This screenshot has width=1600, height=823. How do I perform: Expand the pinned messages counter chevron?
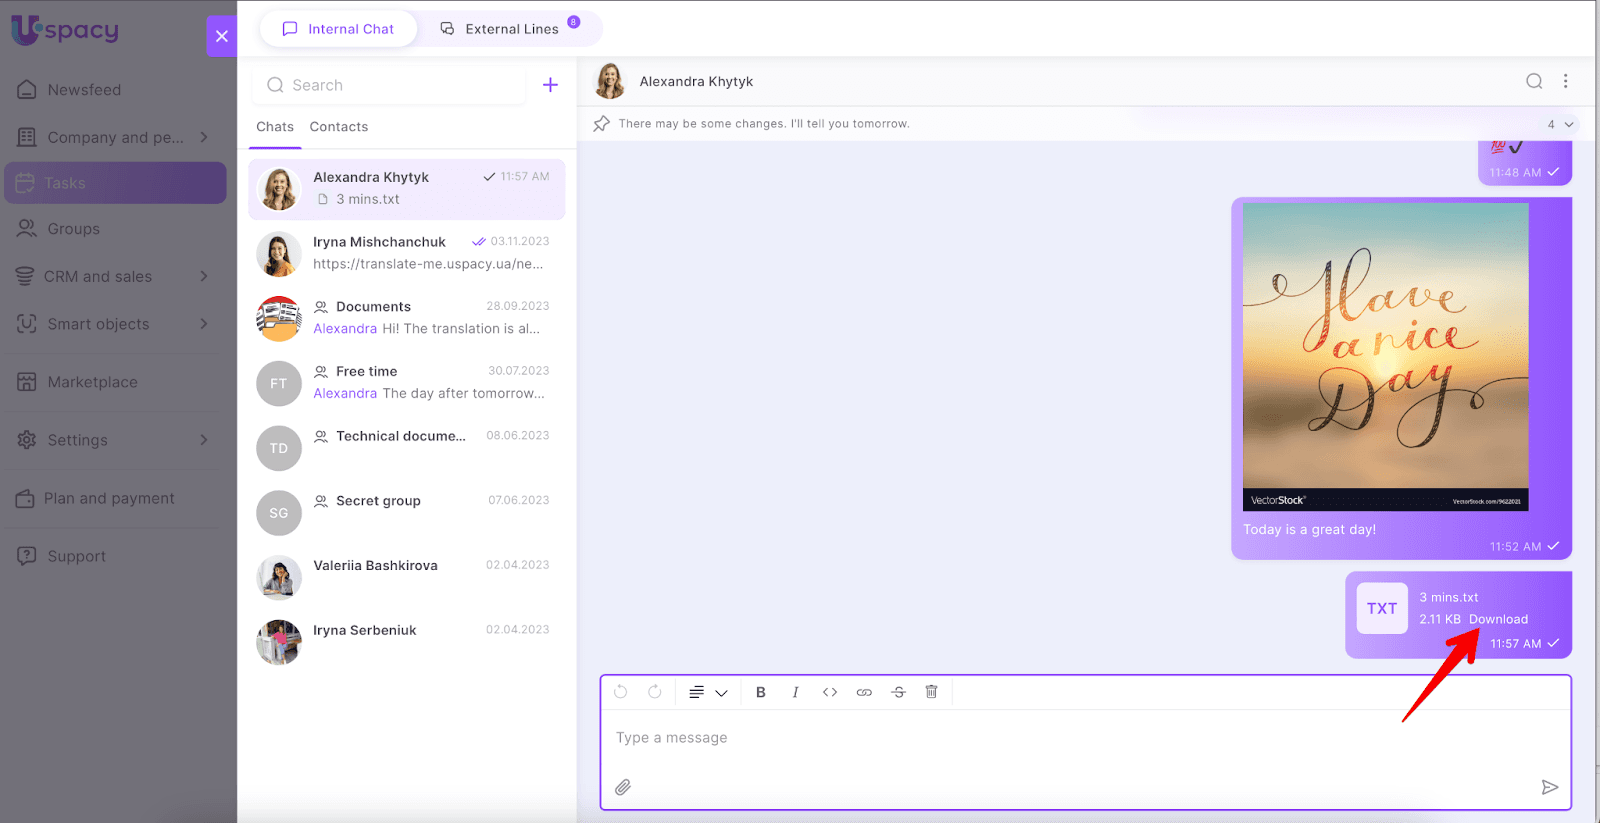1568,125
